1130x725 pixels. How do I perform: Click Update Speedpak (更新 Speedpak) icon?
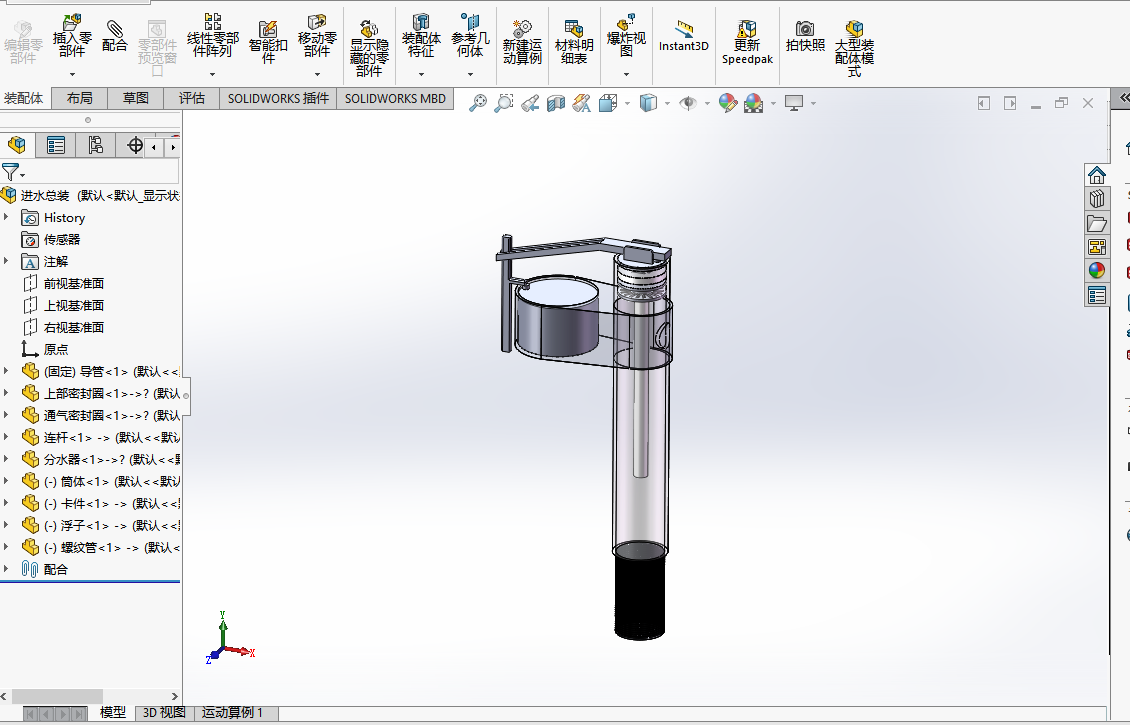747,42
